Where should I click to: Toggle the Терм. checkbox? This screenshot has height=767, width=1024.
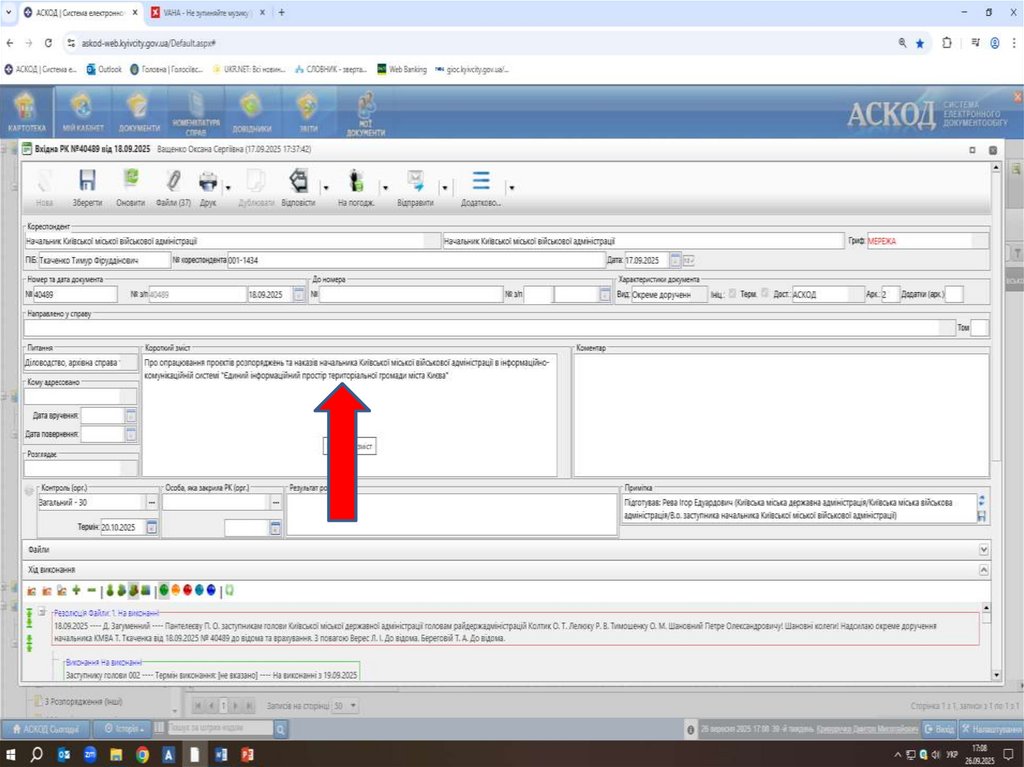(765, 294)
